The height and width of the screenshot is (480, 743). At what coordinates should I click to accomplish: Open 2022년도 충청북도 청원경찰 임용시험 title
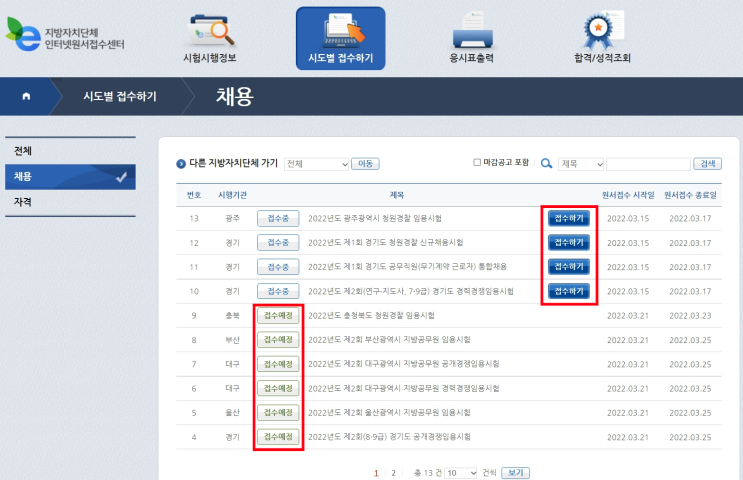[x=372, y=316]
